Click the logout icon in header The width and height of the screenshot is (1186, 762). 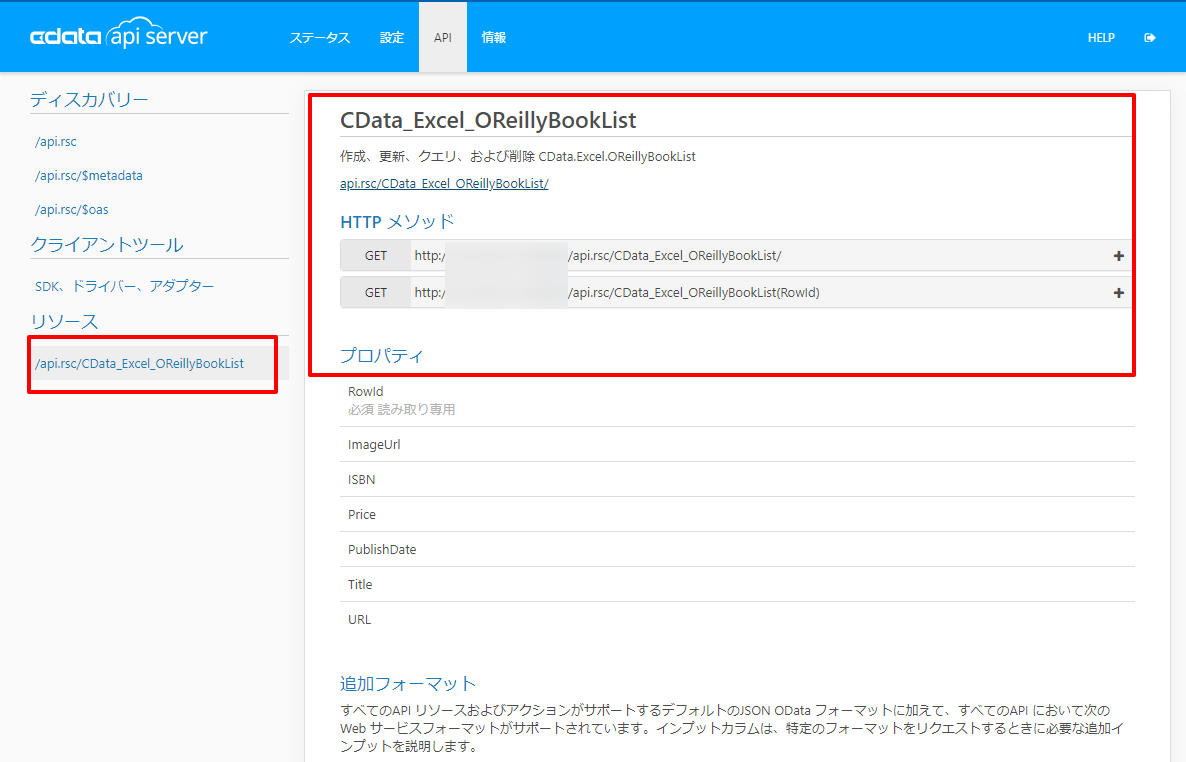pos(1150,38)
